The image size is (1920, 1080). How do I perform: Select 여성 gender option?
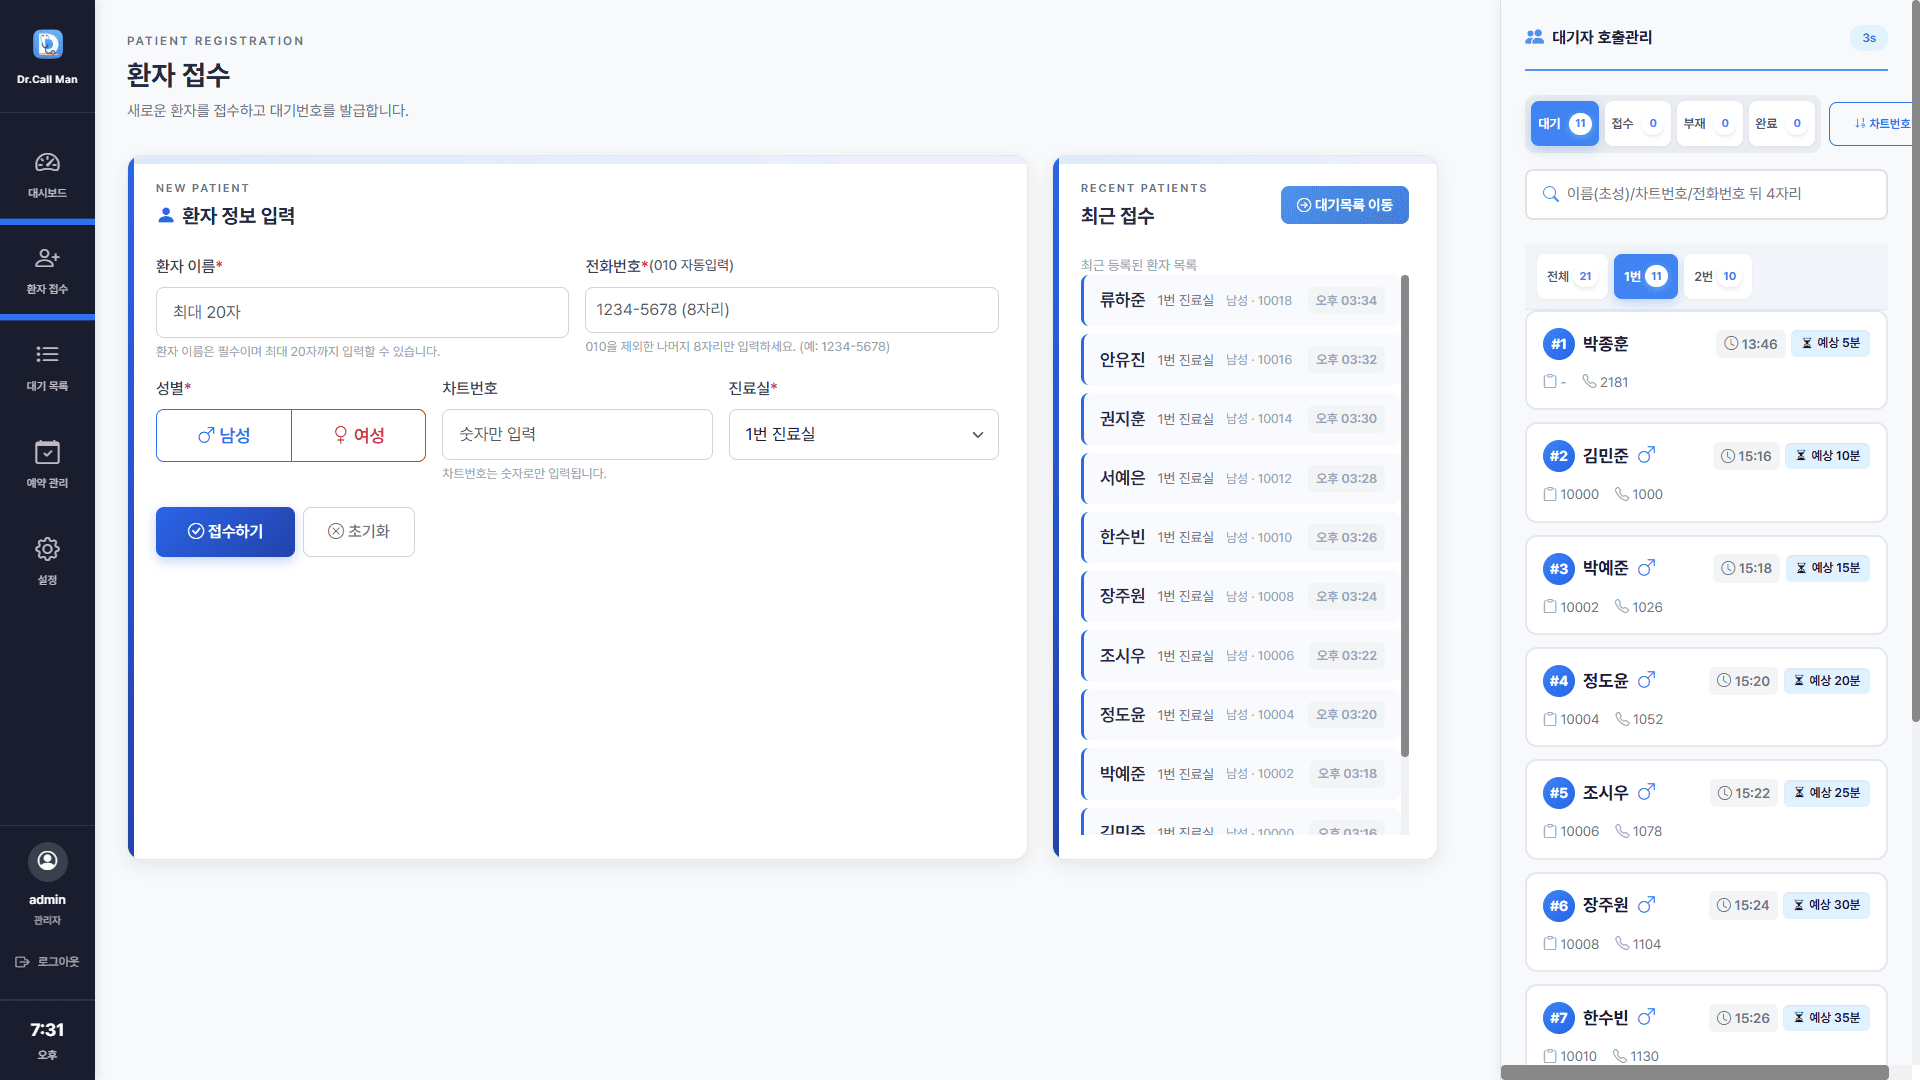point(358,435)
